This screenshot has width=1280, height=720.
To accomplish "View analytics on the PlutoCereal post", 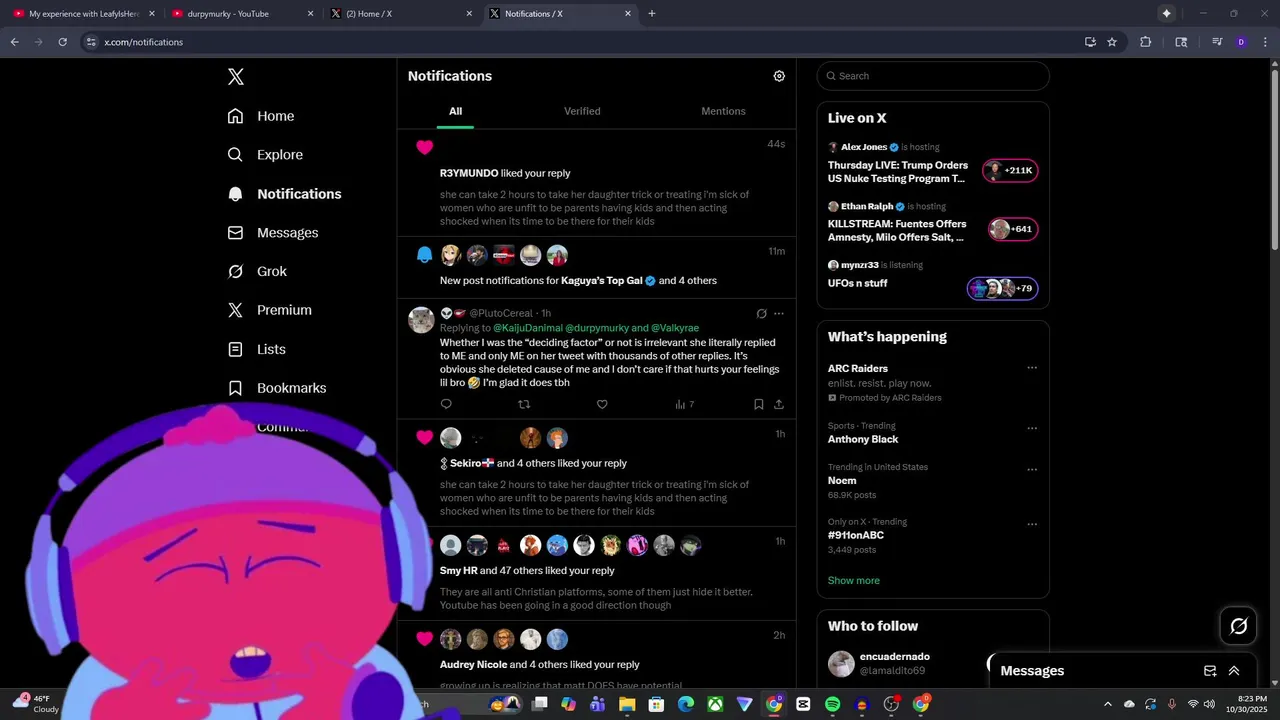I will click(684, 404).
